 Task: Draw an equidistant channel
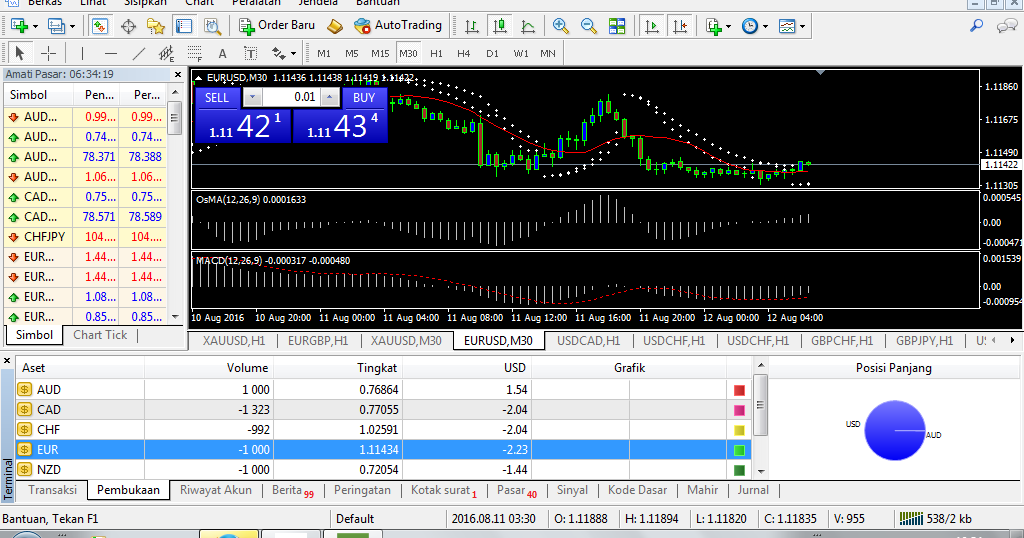[167, 54]
